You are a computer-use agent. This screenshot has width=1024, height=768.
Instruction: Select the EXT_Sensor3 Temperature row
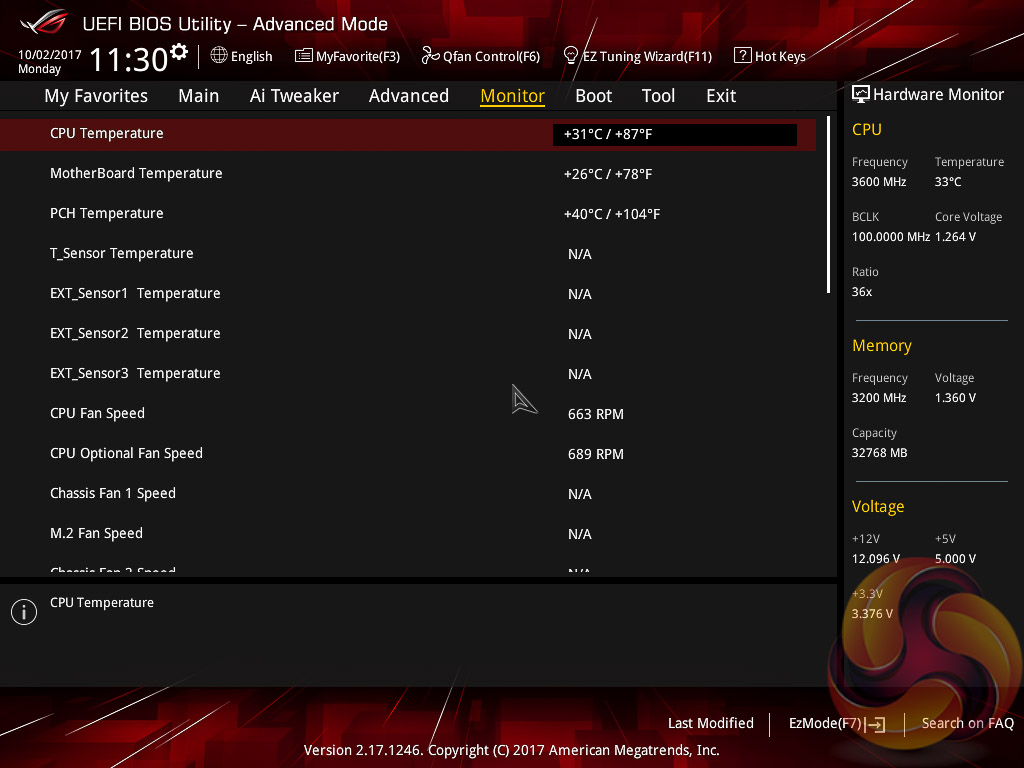click(408, 374)
